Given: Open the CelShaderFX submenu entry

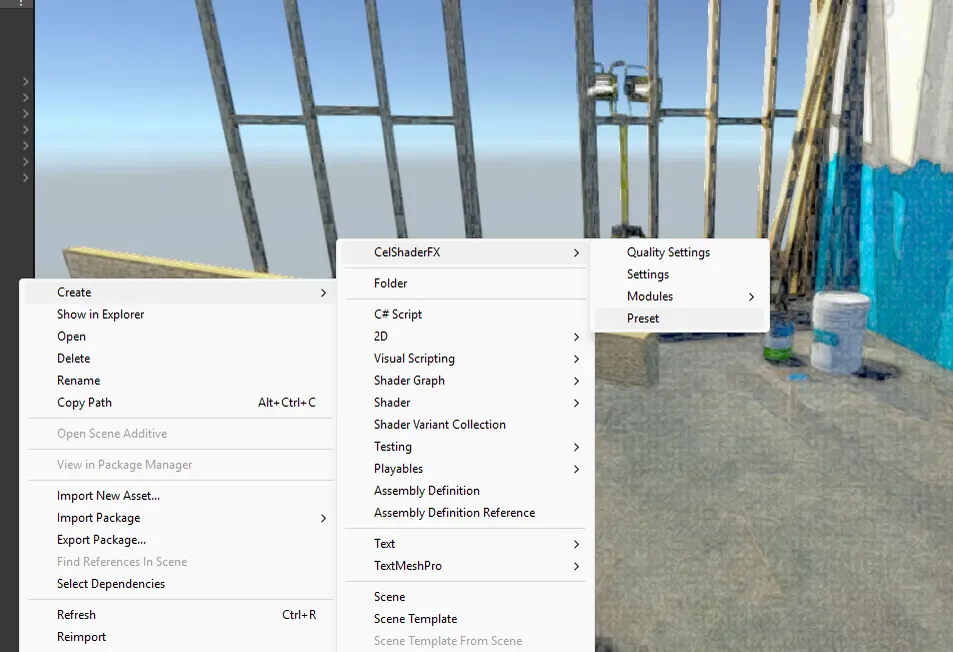Looking at the screenshot, I should pyautogui.click(x=465, y=252).
